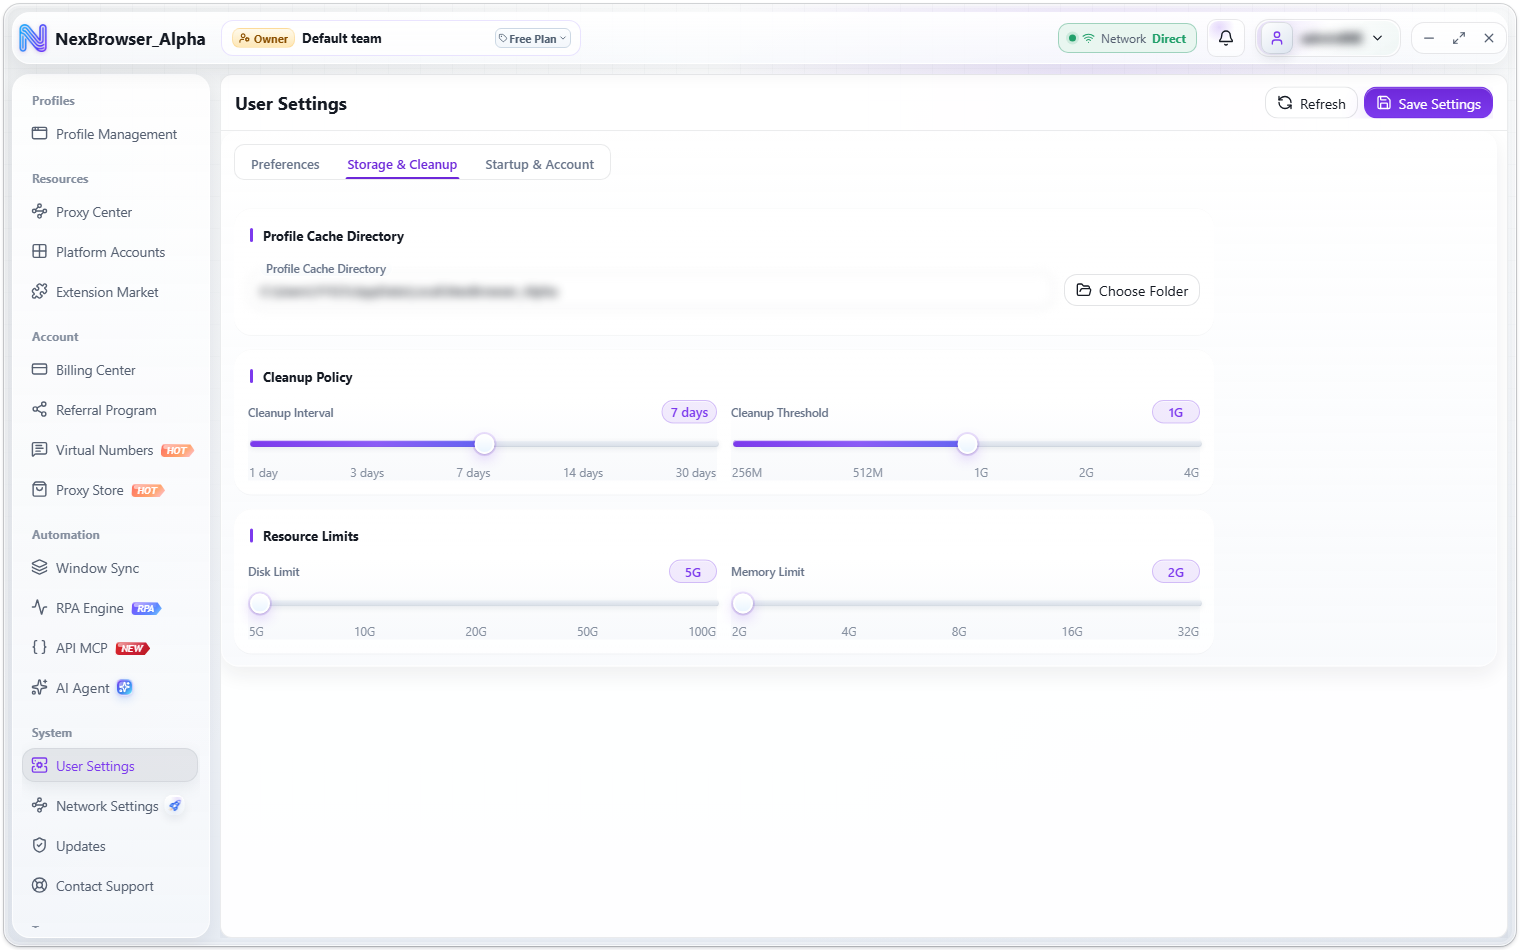The width and height of the screenshot is (1520, 950).
Task: Open Network Settings in sidebar
Action: [110, 806]
